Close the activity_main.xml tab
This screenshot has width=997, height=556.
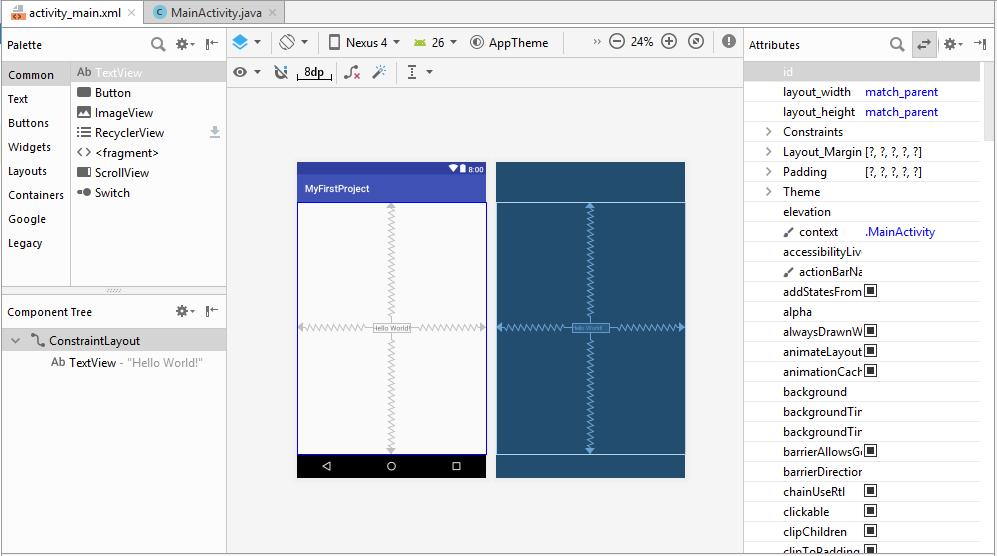132,13
